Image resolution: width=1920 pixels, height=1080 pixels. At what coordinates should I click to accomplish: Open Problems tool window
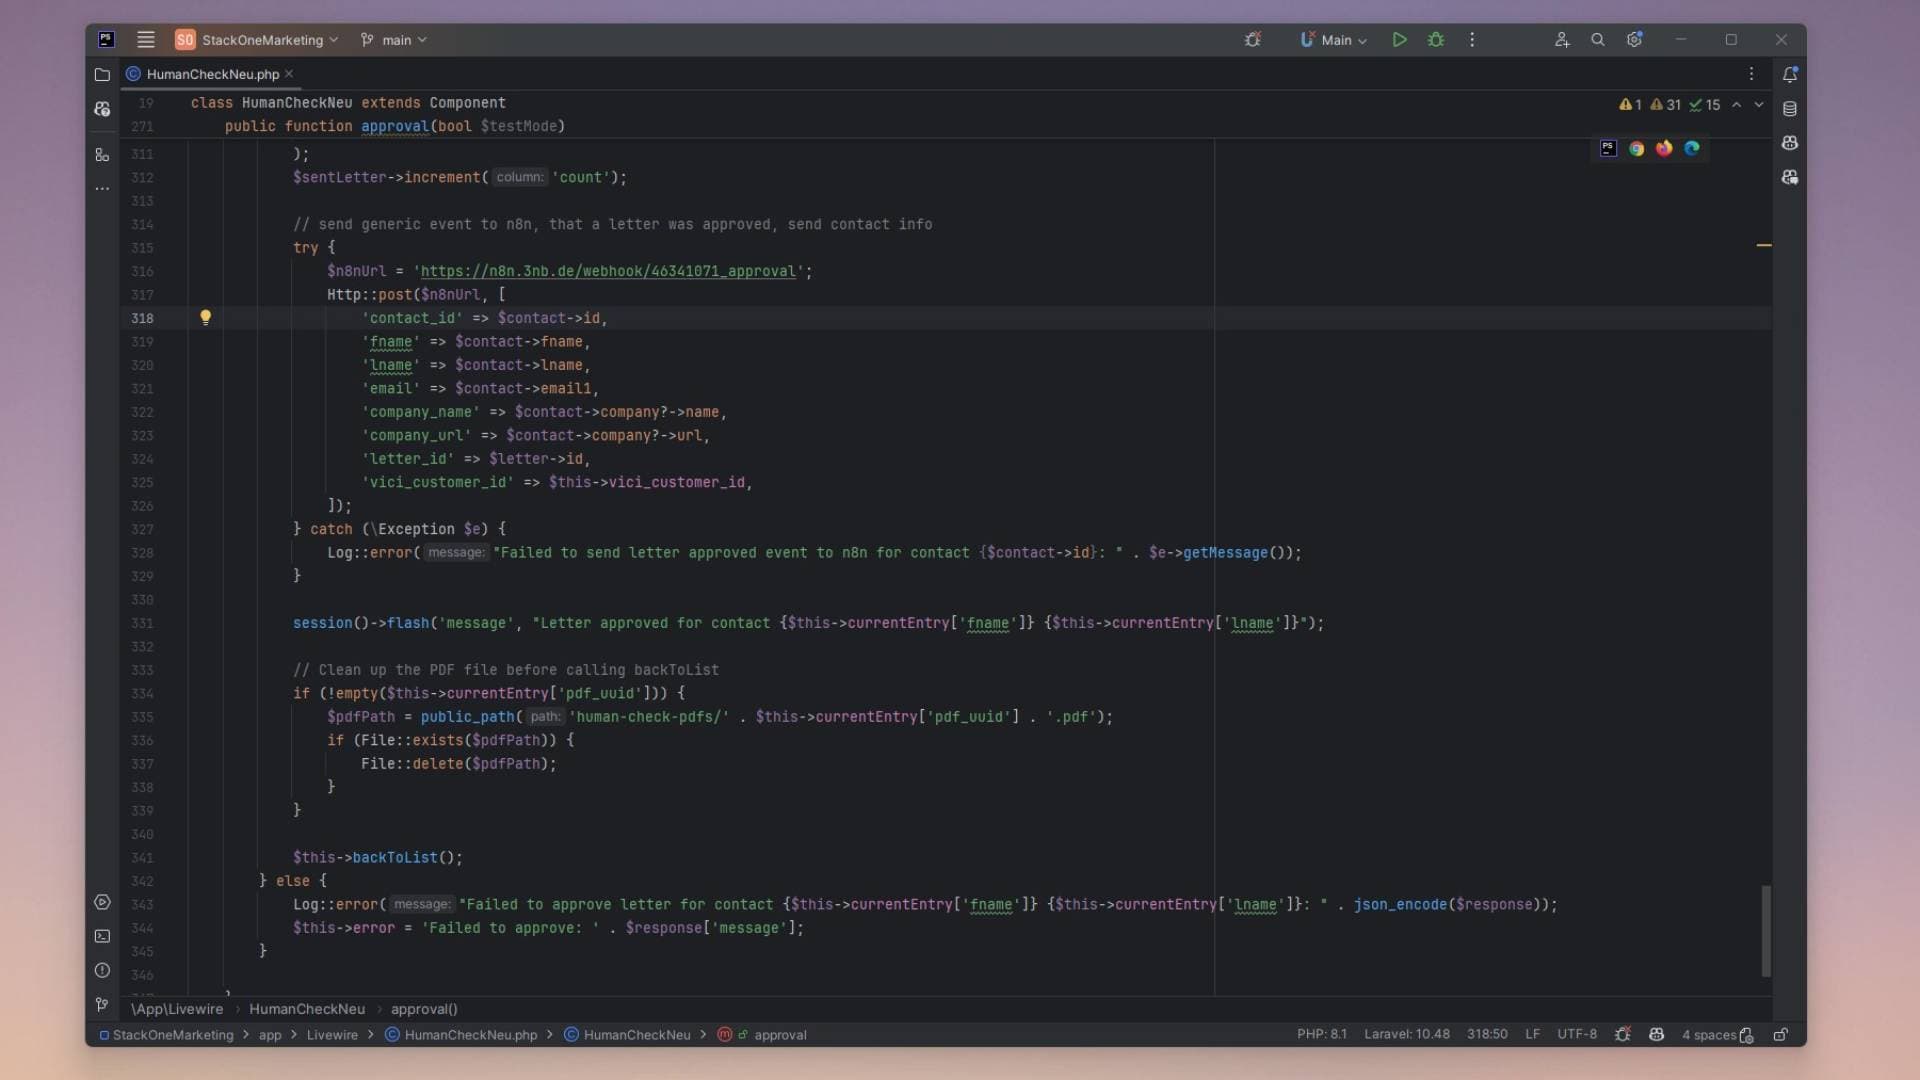click(102, 970)
